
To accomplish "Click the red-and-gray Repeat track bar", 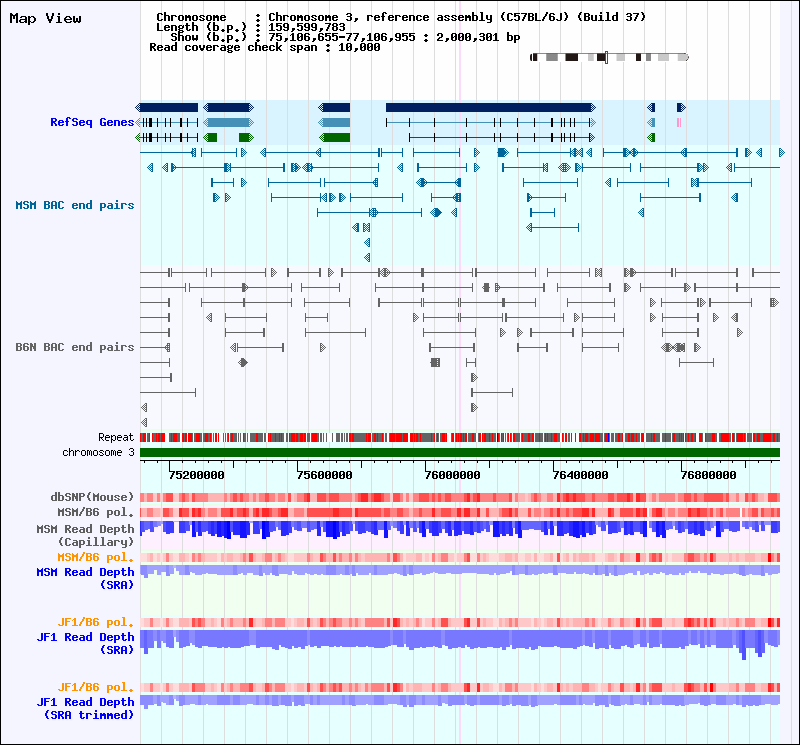I will 460,437.
